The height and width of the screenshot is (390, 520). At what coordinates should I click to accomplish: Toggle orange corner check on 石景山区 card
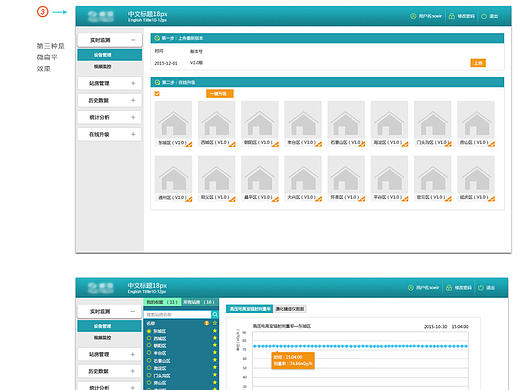[x=362, y=144]
